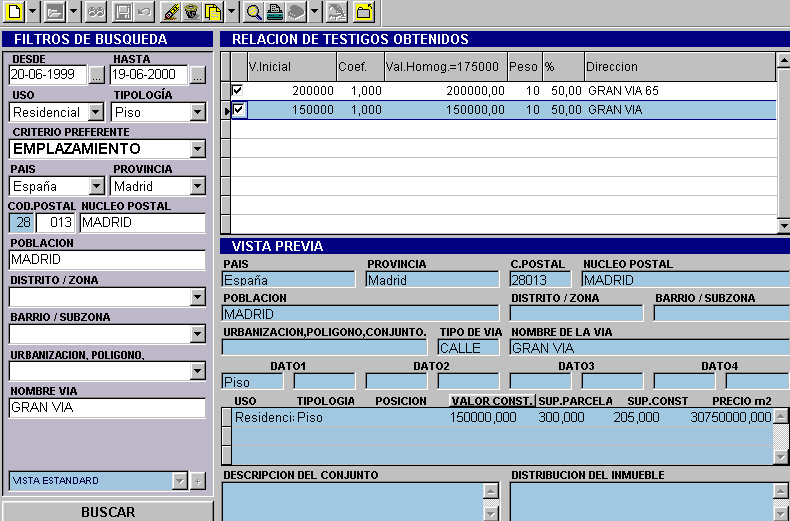Click the preview C.POSTAL field 28013
Screen dimensions: 790x521
[540, 280]
